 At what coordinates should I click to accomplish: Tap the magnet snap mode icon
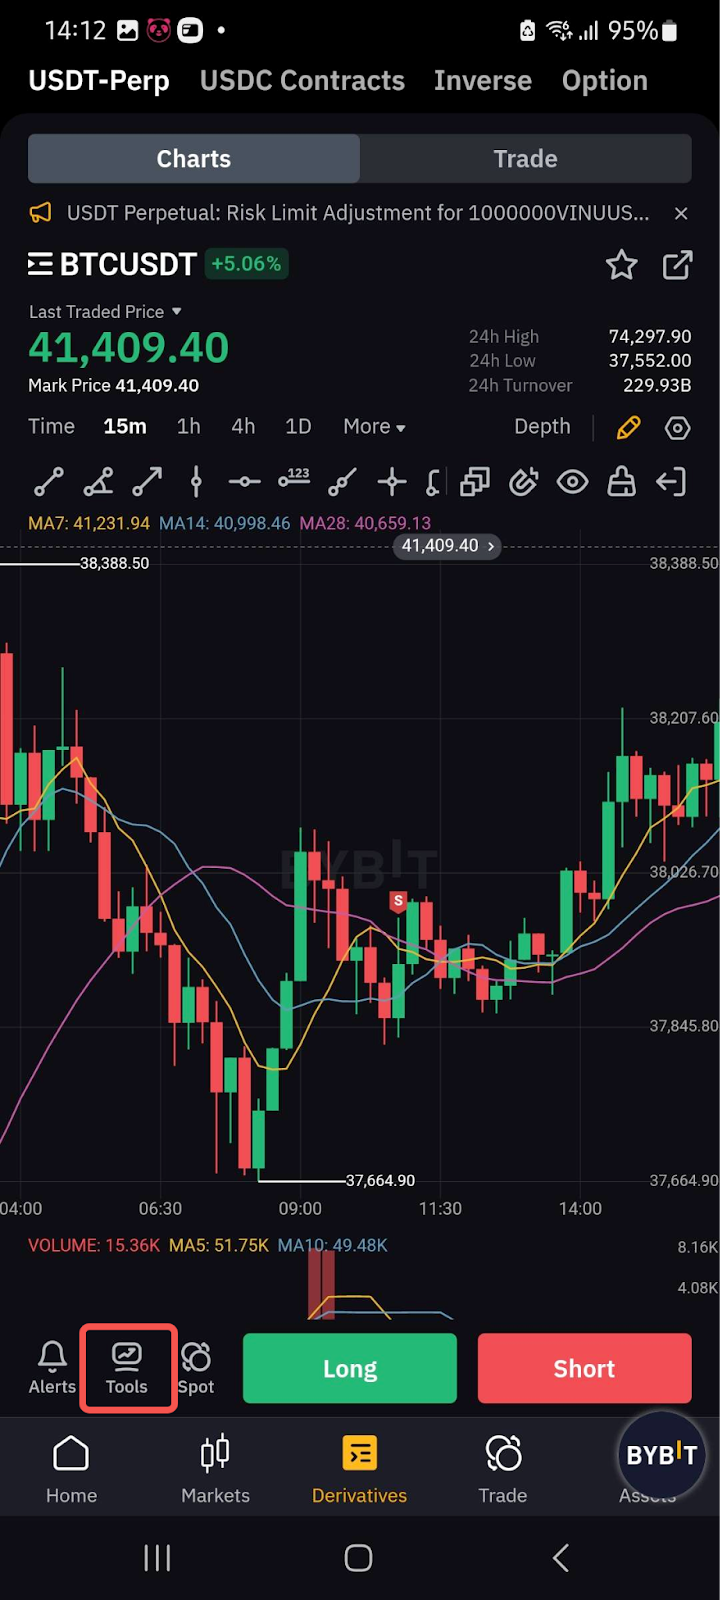pyautogui.click(x=523, y=482)
